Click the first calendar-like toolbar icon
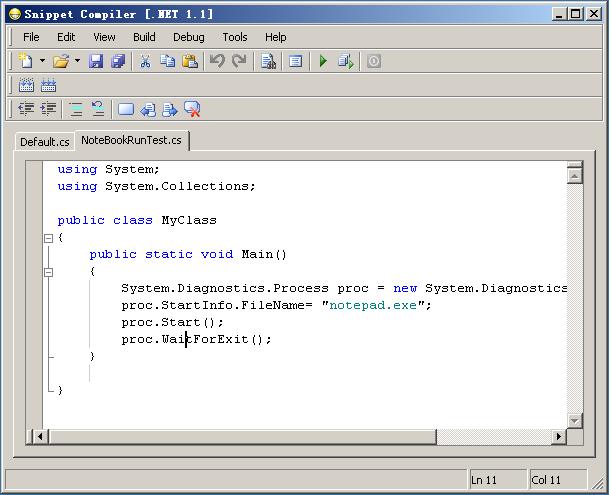Screen dimensions: 611x495 pos(26,85)
